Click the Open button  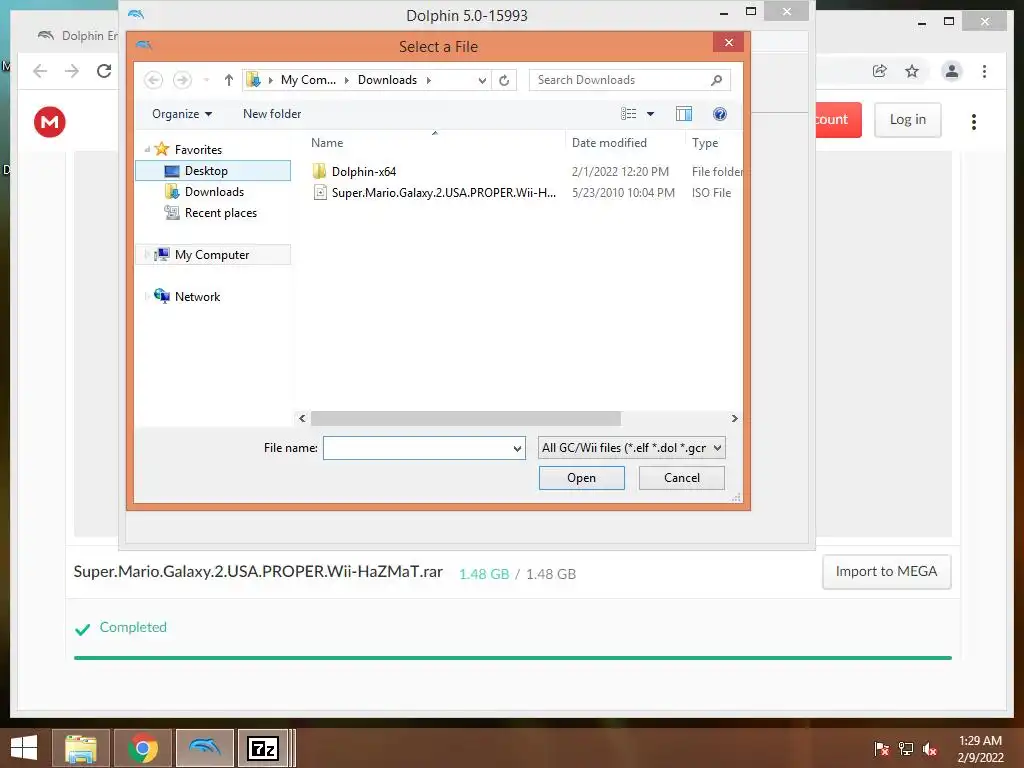pos(581,477)
